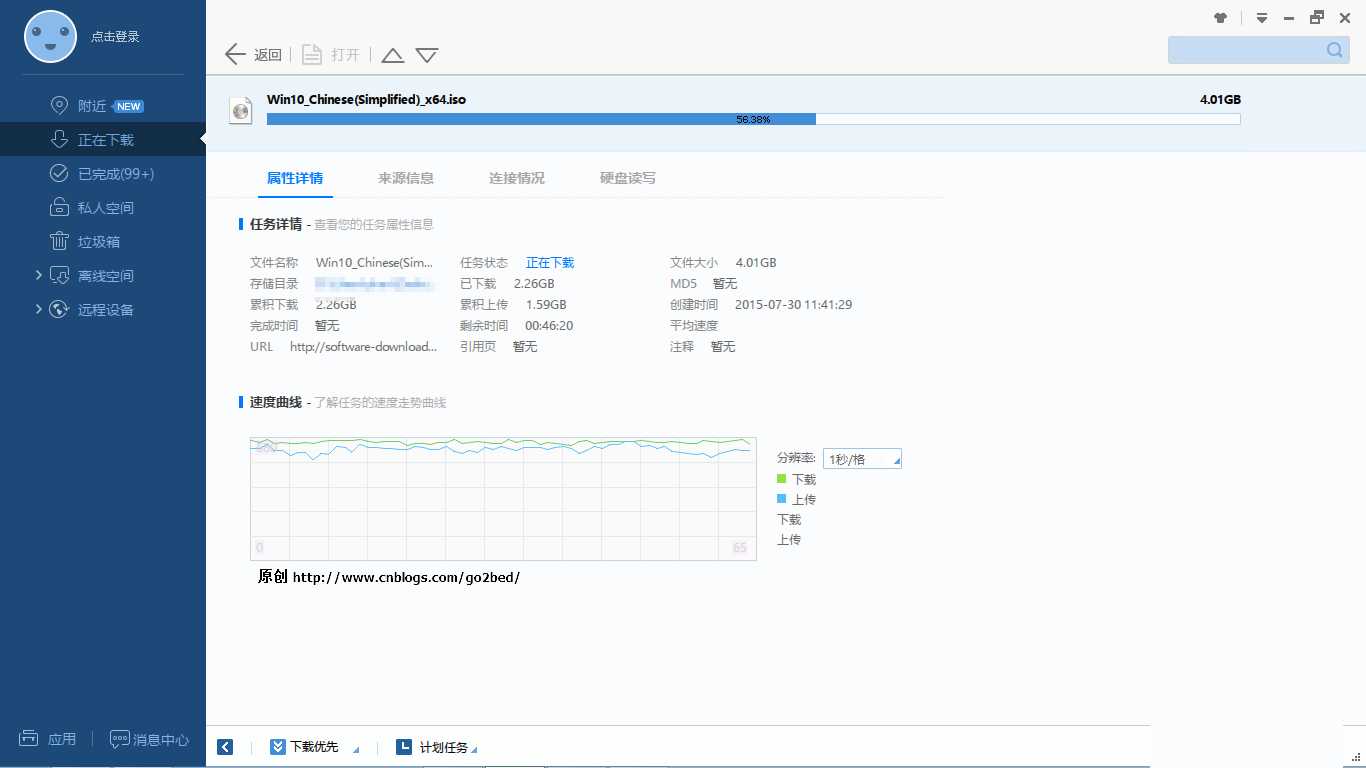The width and height of the screenshot is (1366, 768).
Task: Click the globe icon beside 远程设备
Action: [59, 309]
